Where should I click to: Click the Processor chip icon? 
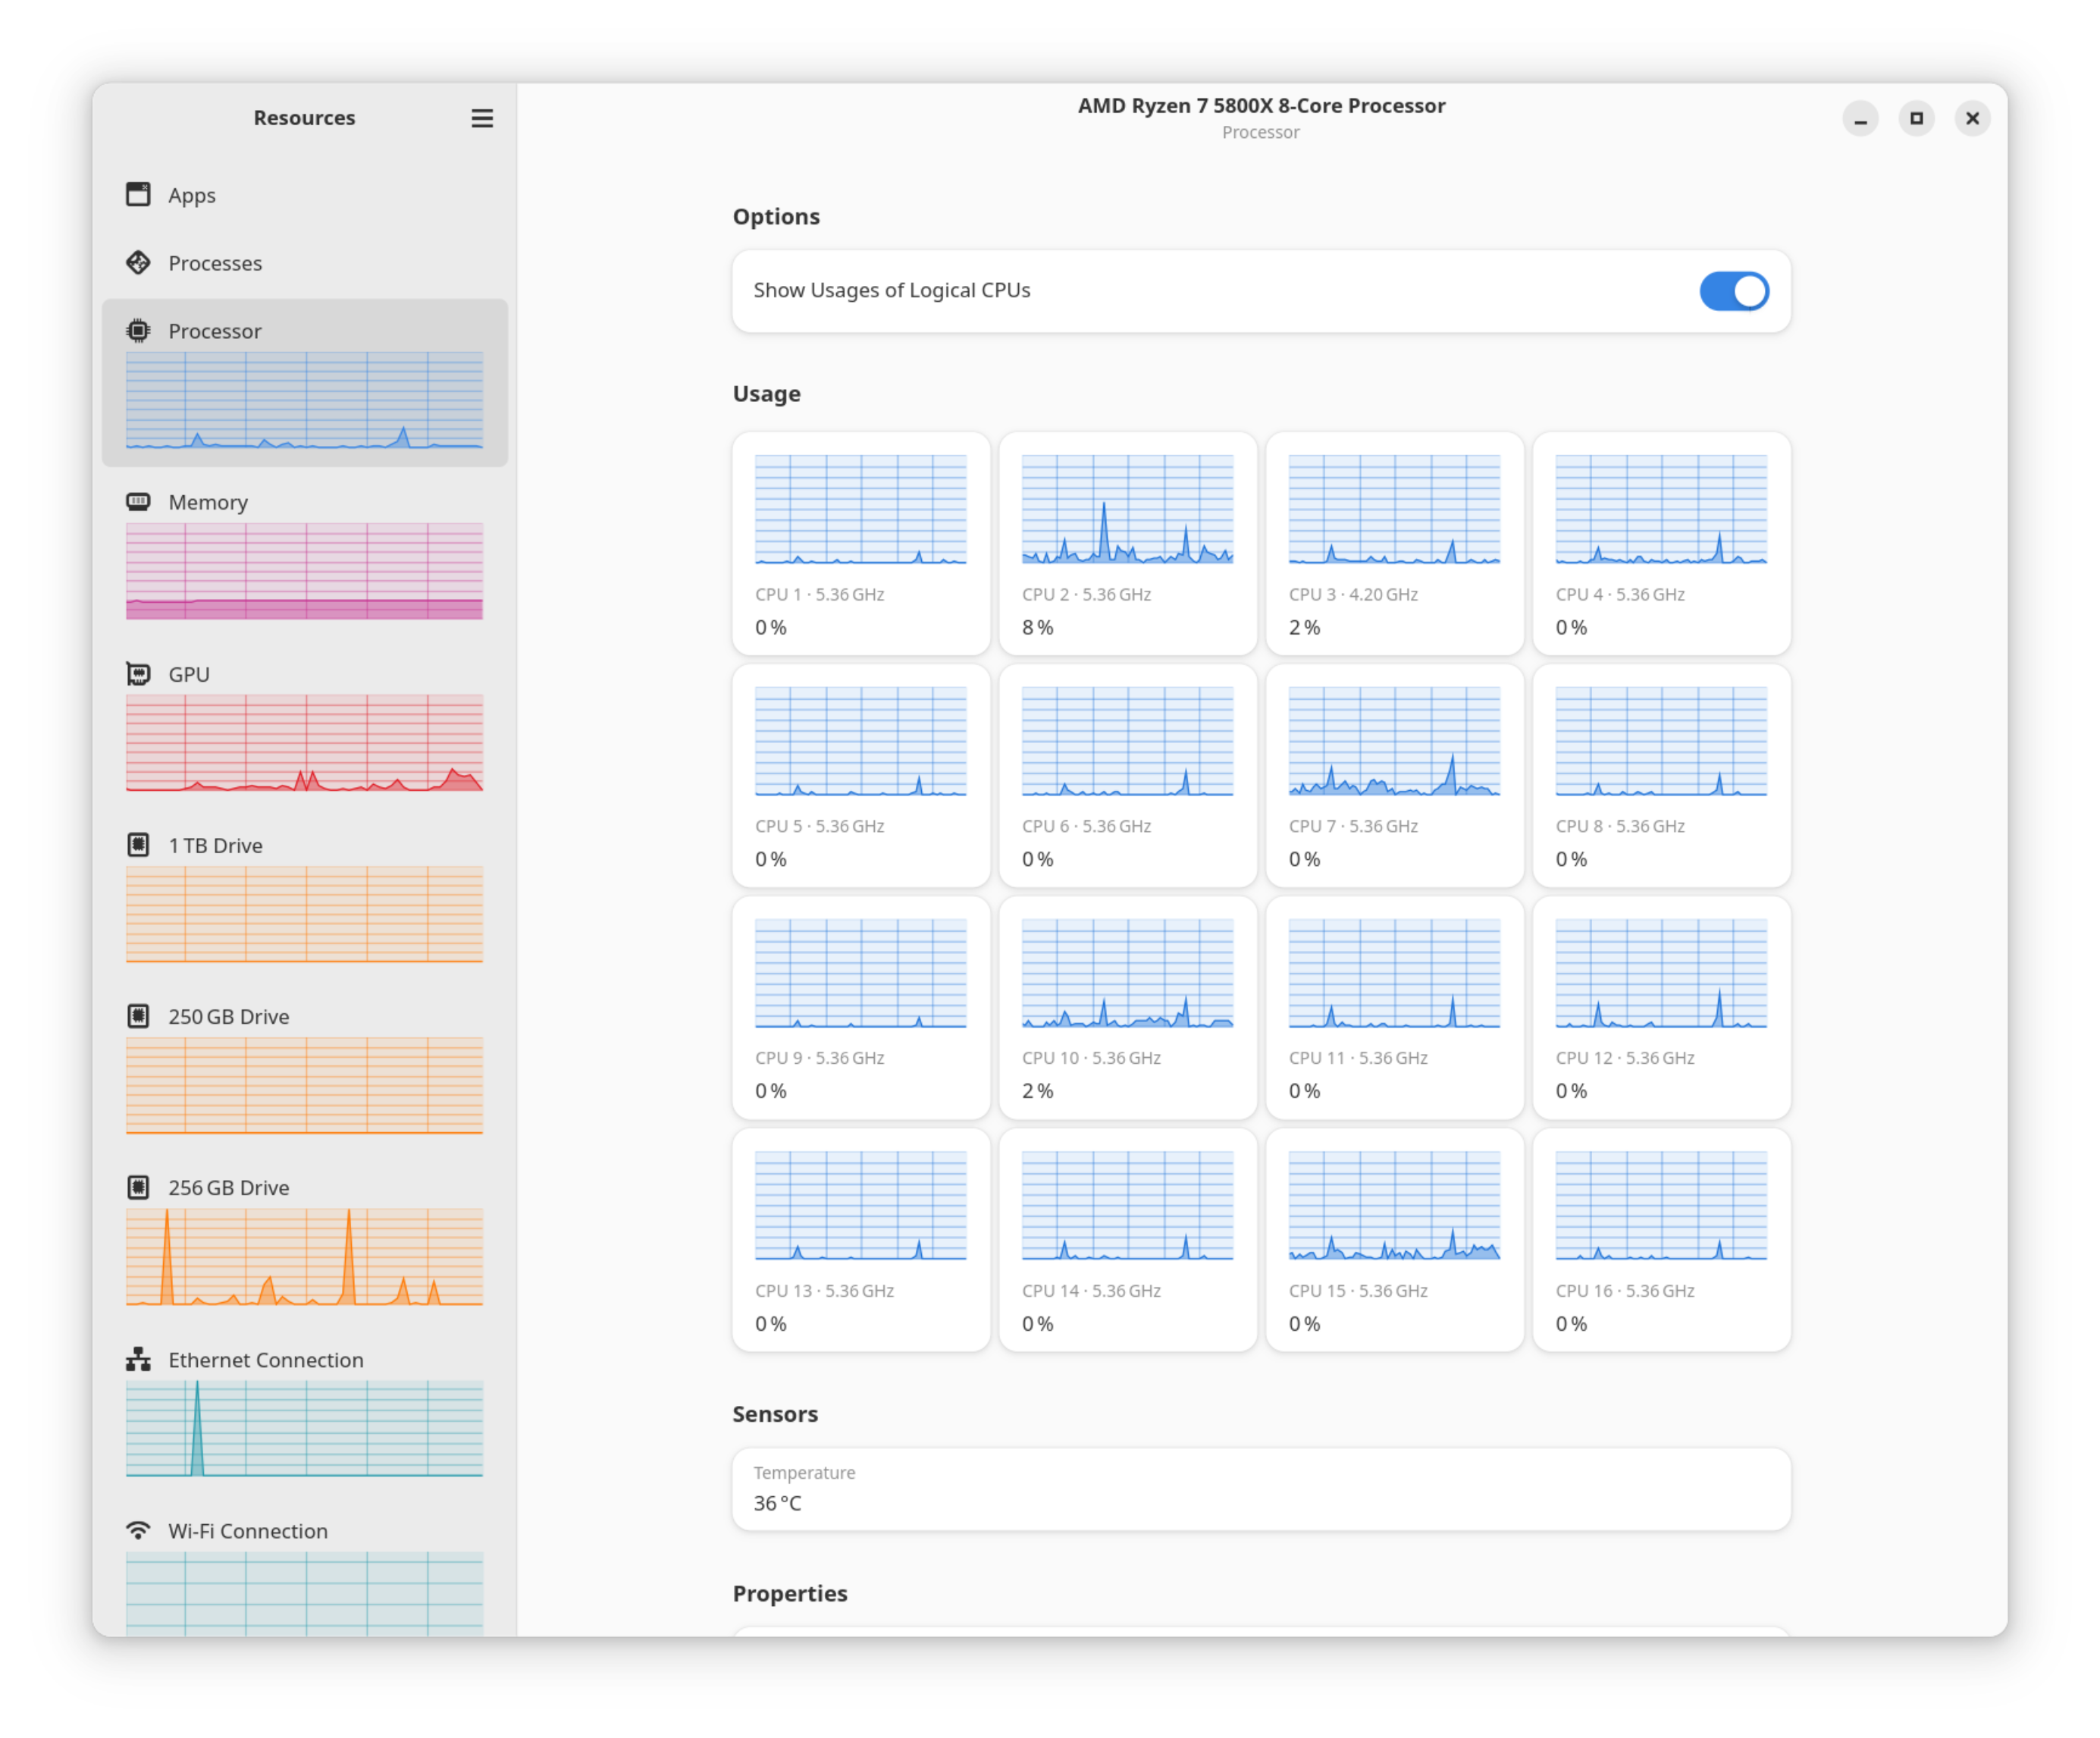click(138, 330)
